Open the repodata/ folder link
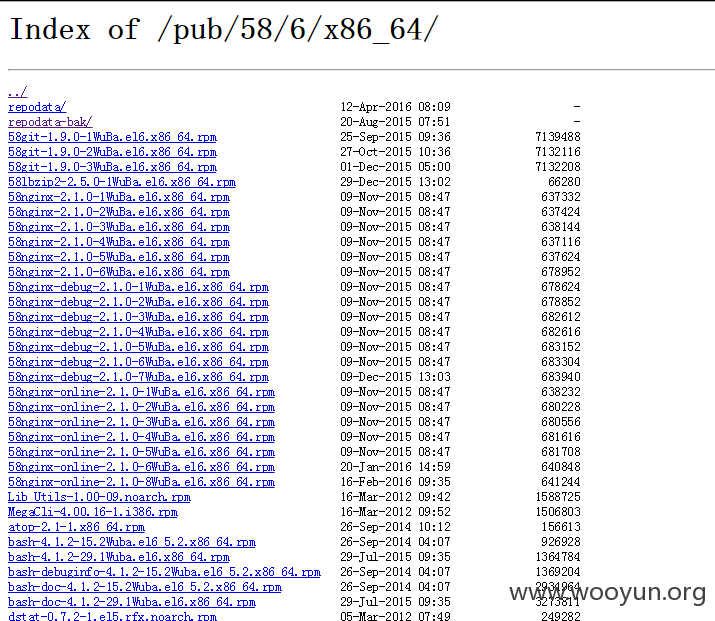 [x=37, y=107]
